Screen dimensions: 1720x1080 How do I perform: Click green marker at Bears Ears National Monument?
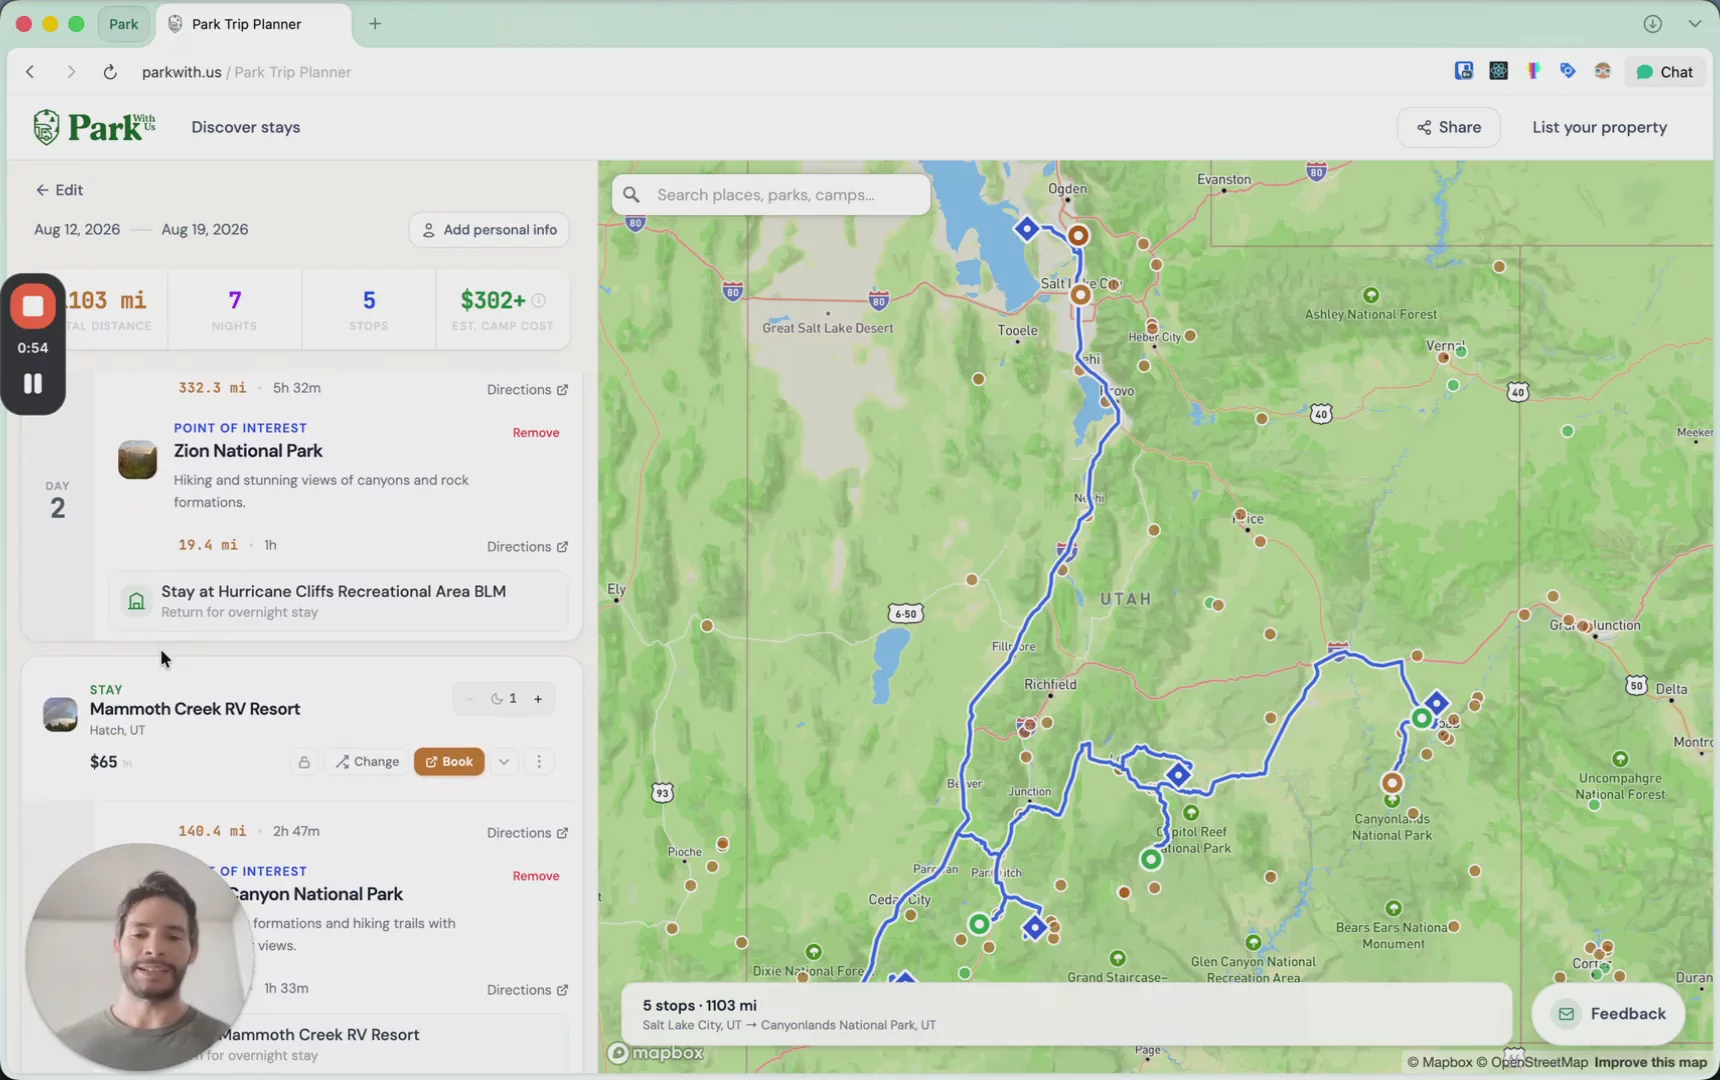(x=1393, y=908)
